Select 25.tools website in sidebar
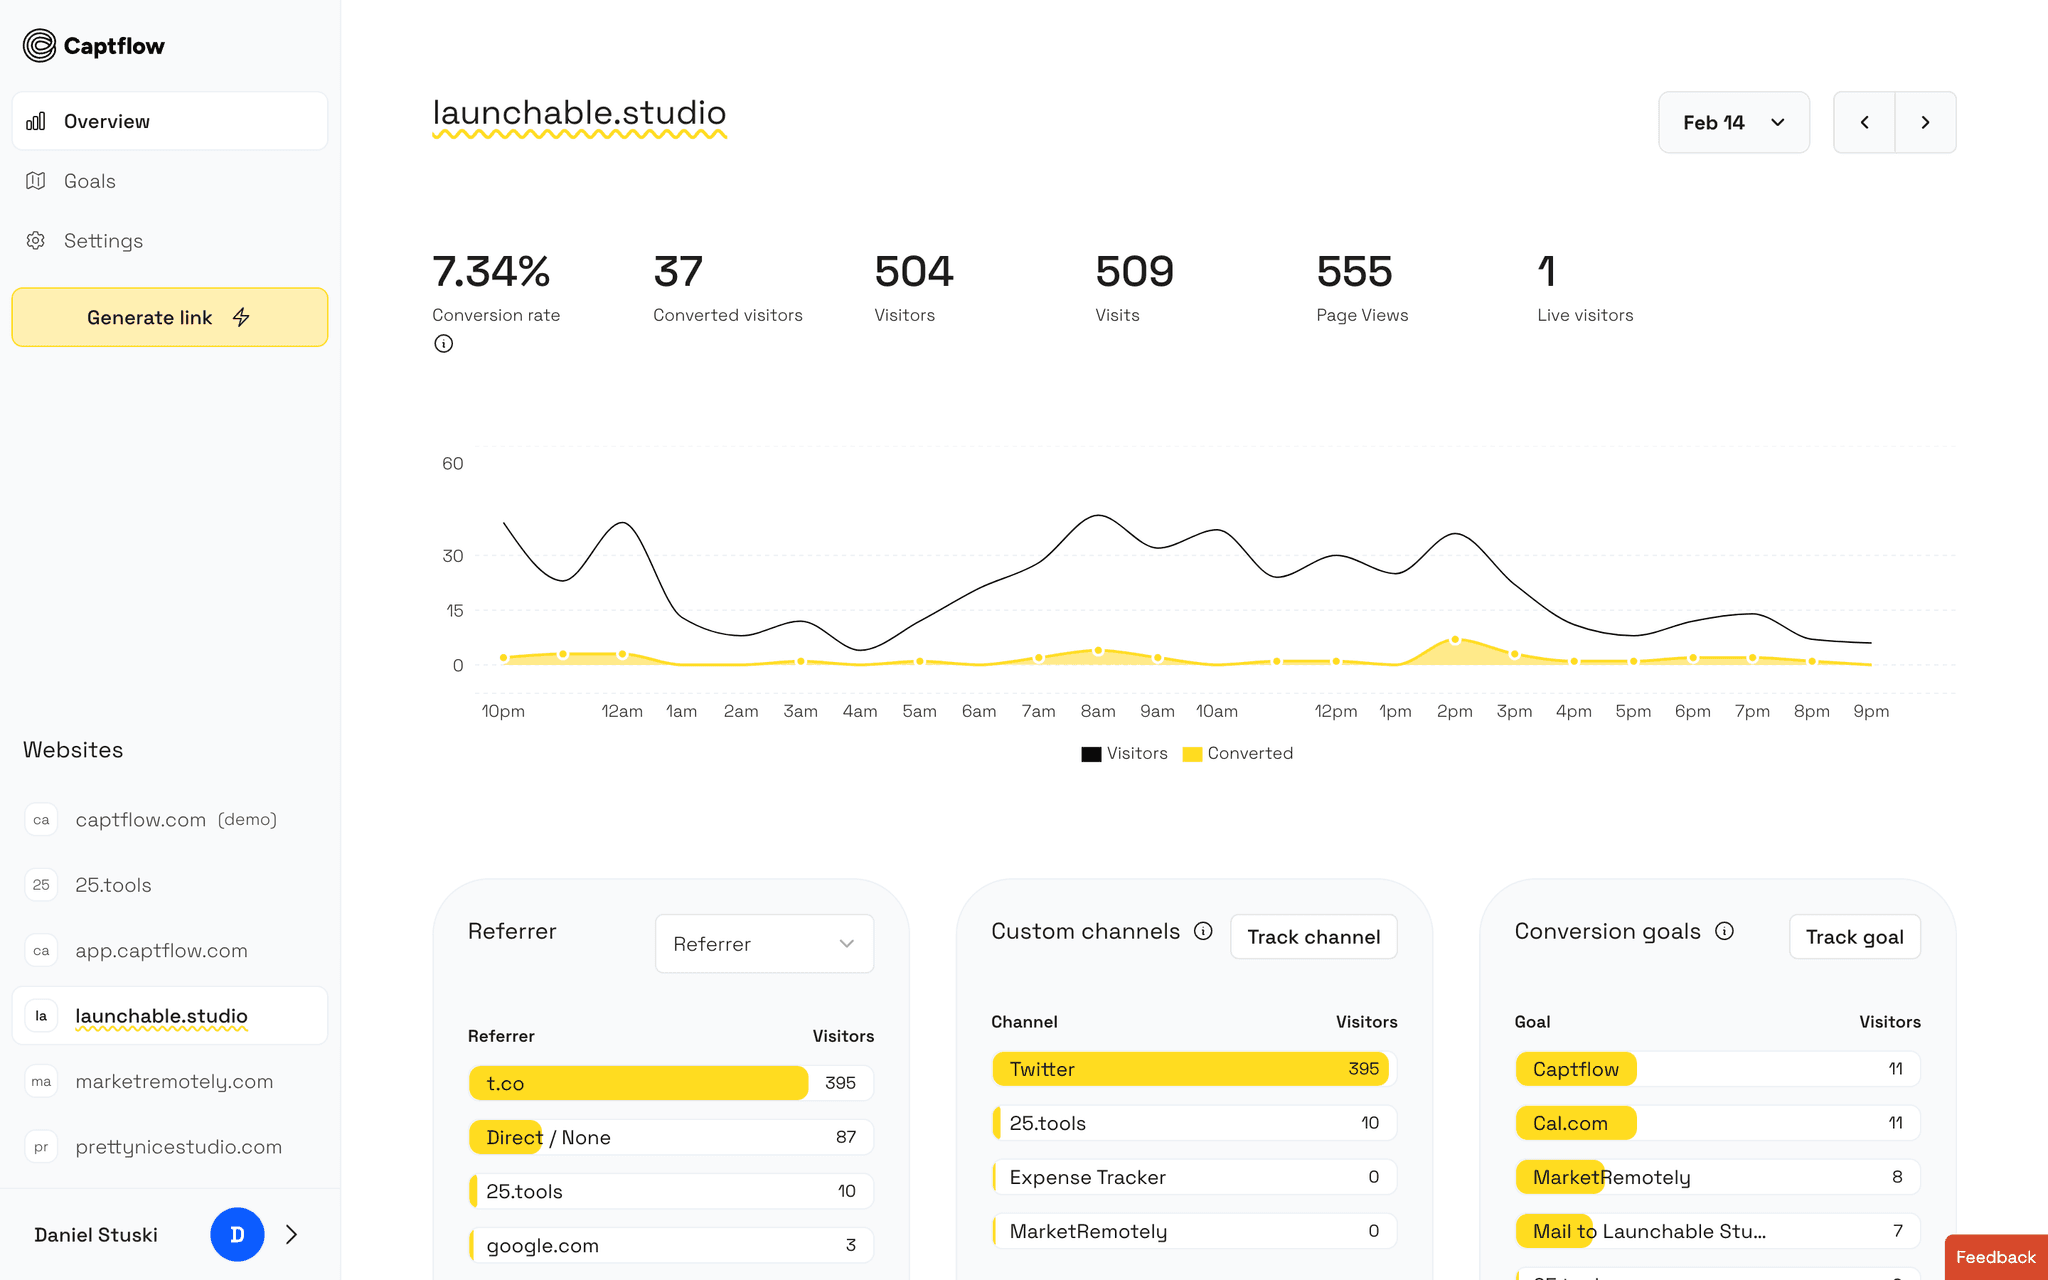The height and width of the screenshot is (1280, 2048). (170, 885)
